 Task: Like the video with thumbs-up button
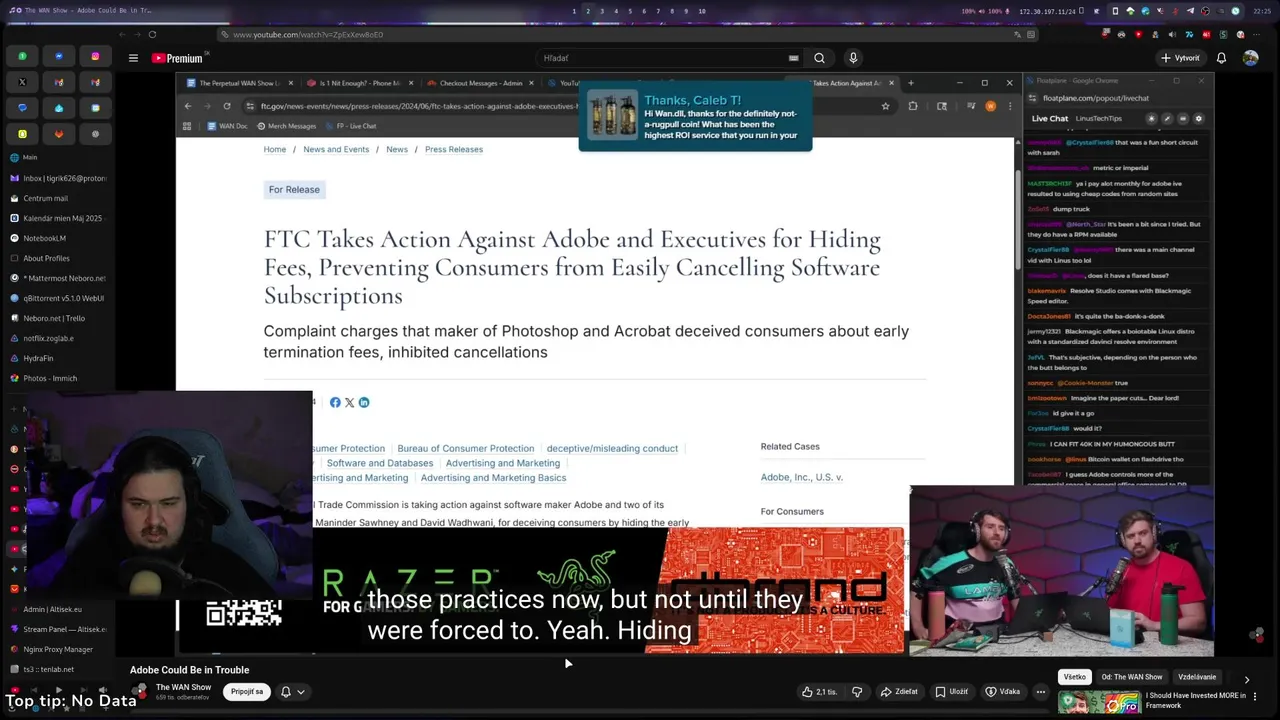point(819,691)
